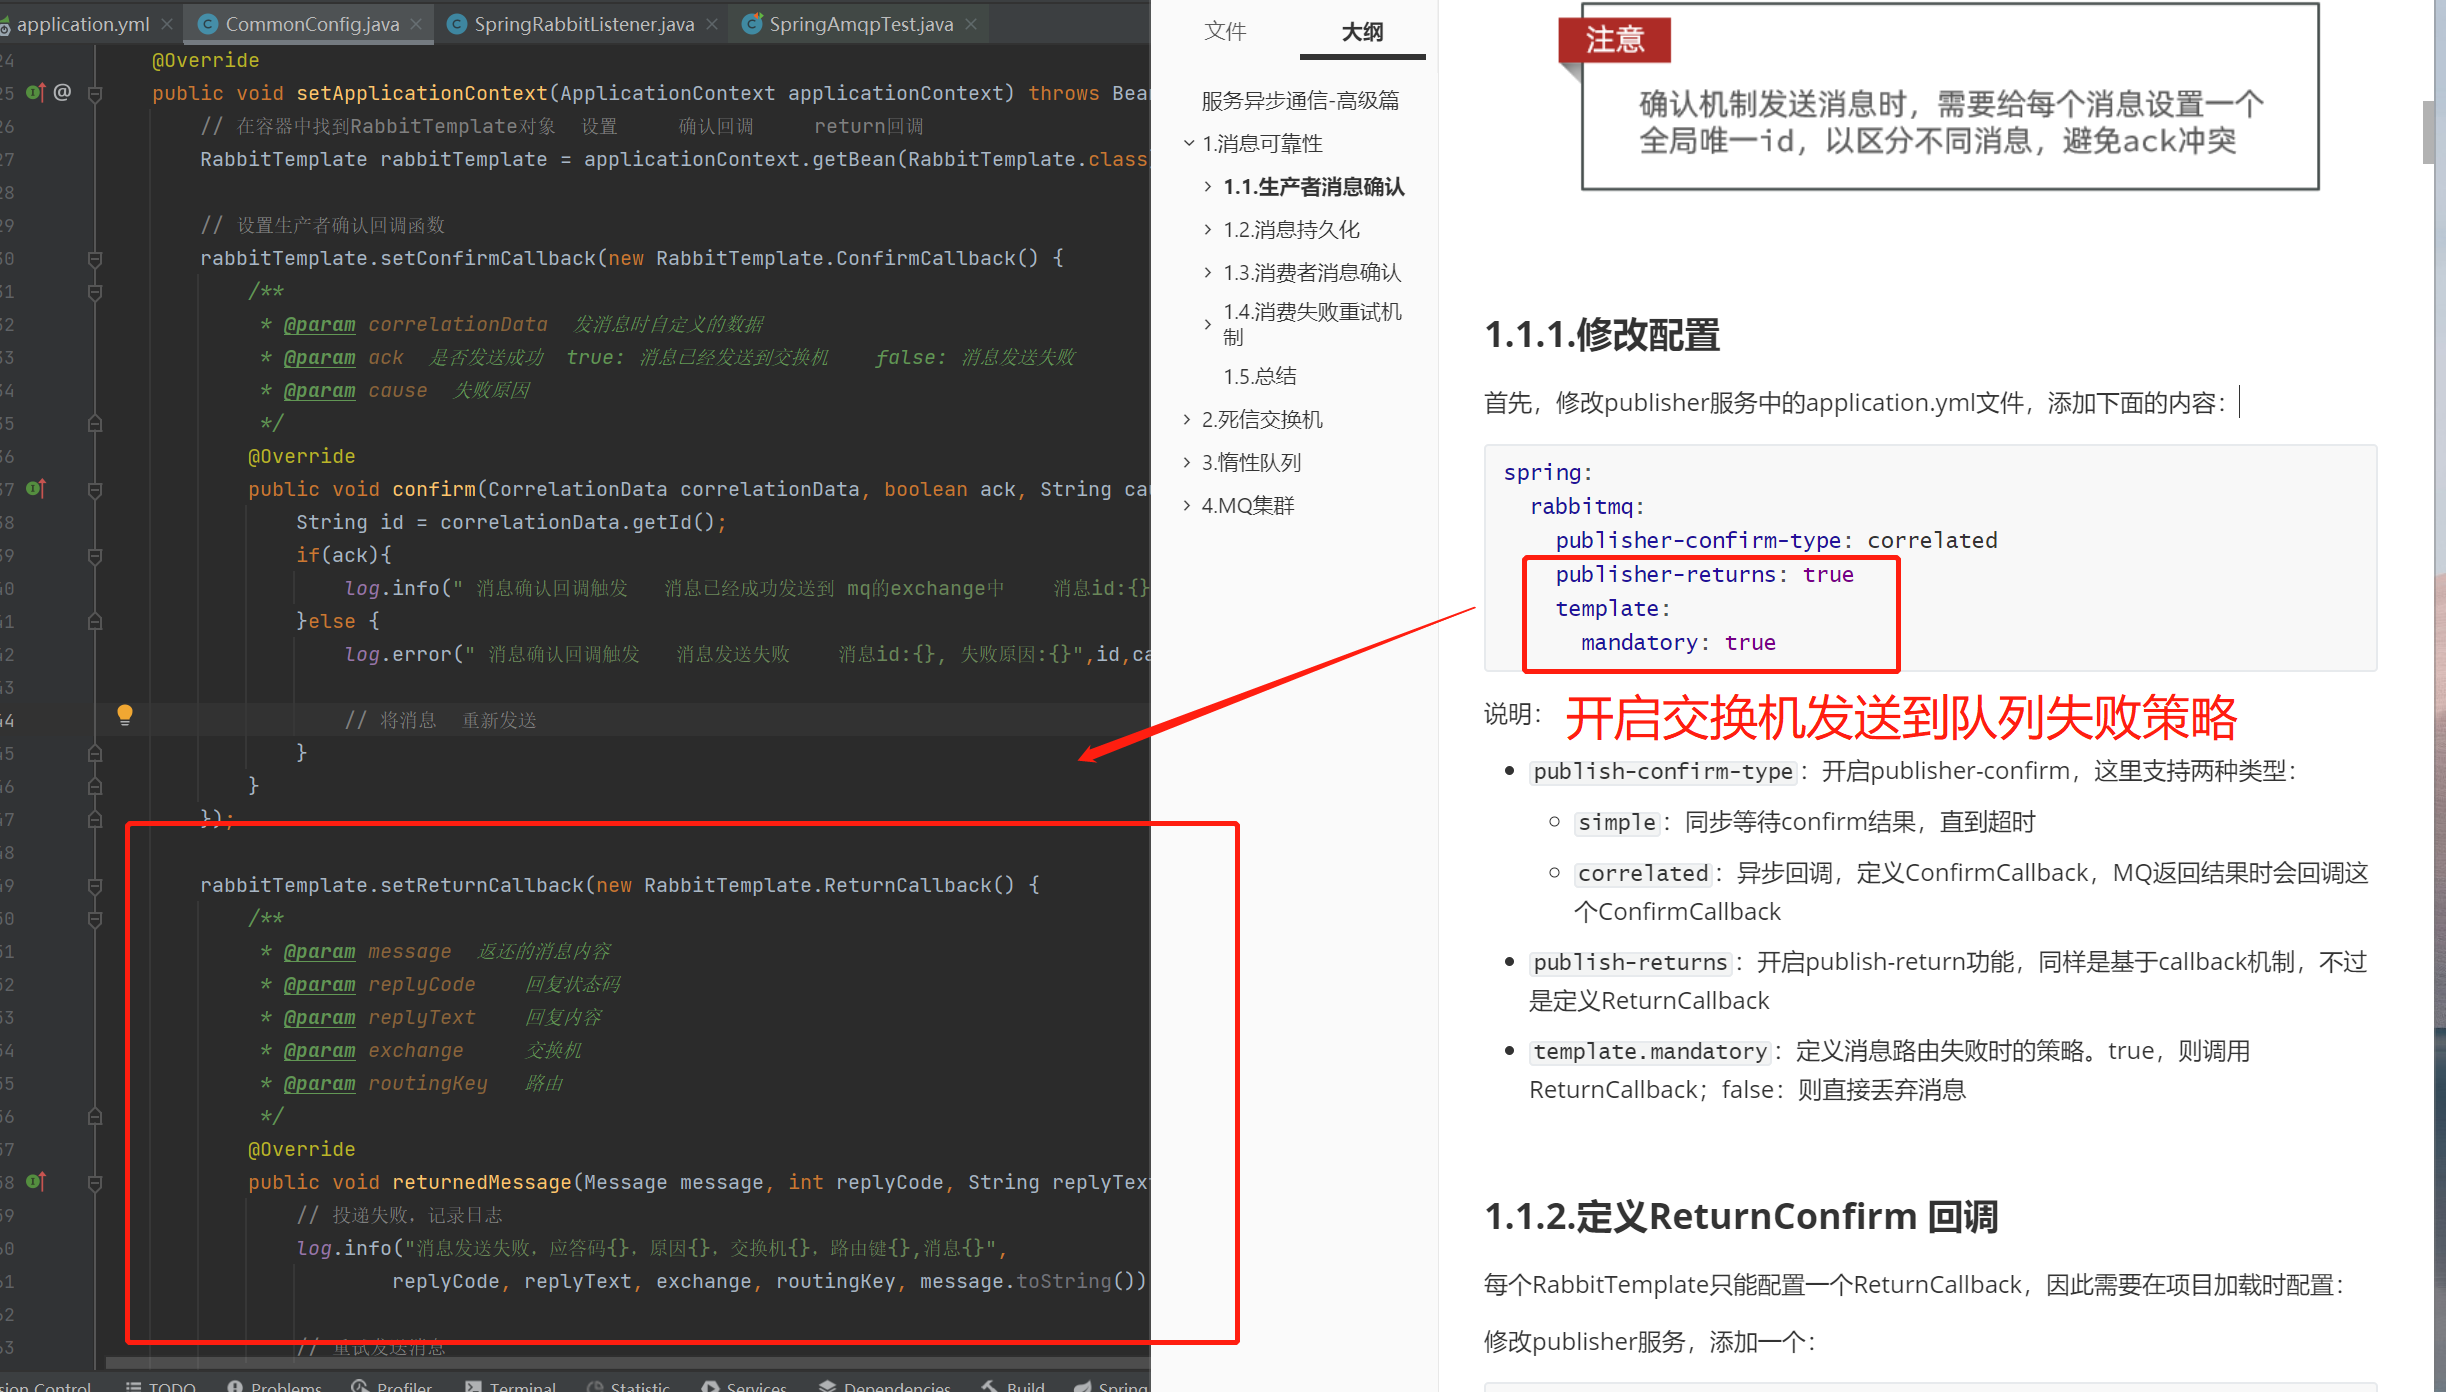Viewport: 2446px width, 1392px height.
Task: Collapse the confirm method fold marker
Action: coord(95,490)
